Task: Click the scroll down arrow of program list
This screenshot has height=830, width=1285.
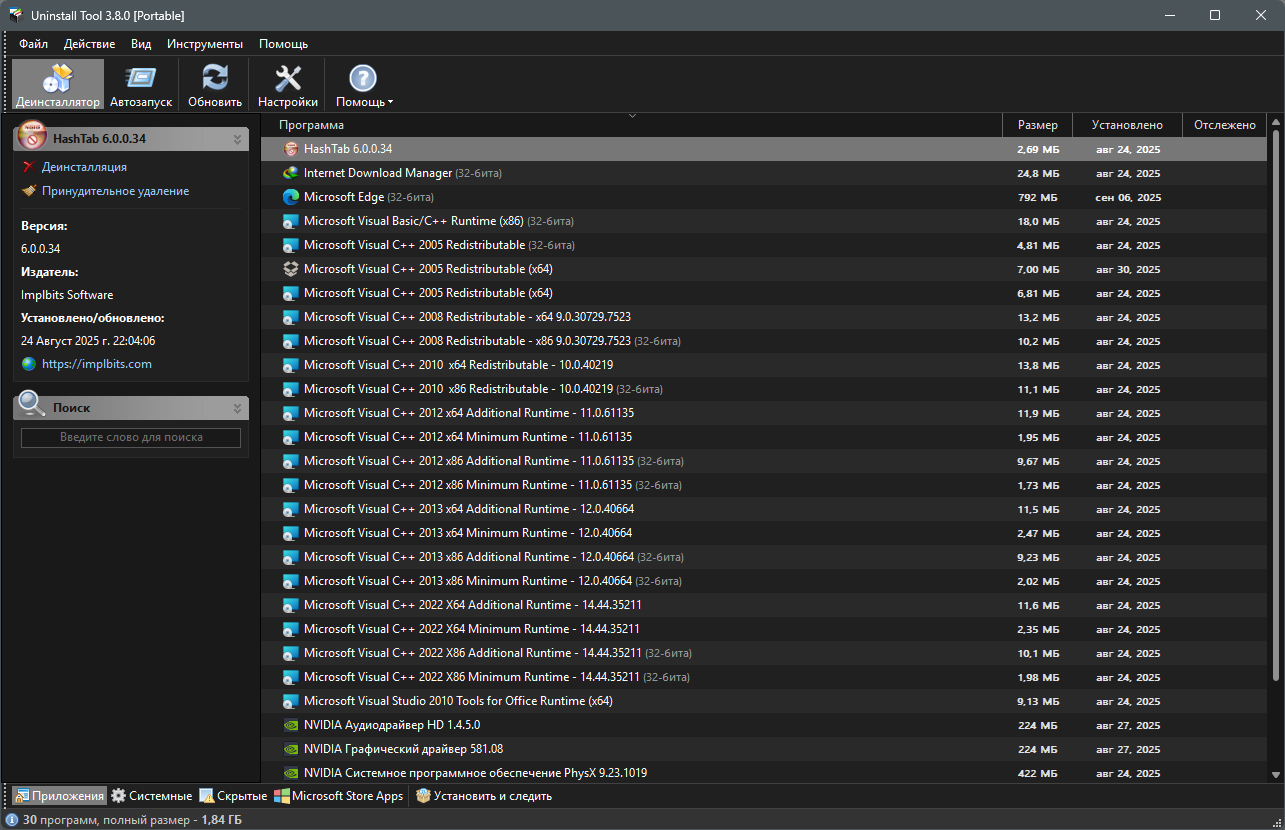Action: tap(1275, 774)
